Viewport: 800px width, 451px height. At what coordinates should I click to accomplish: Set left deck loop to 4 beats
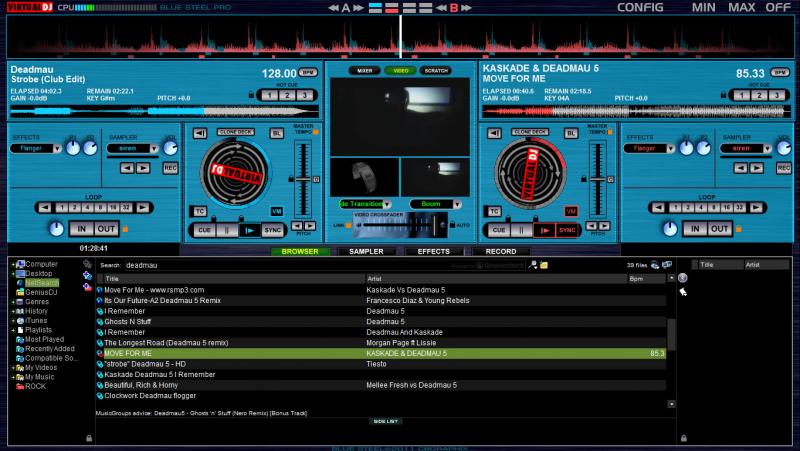pos(87,208)
